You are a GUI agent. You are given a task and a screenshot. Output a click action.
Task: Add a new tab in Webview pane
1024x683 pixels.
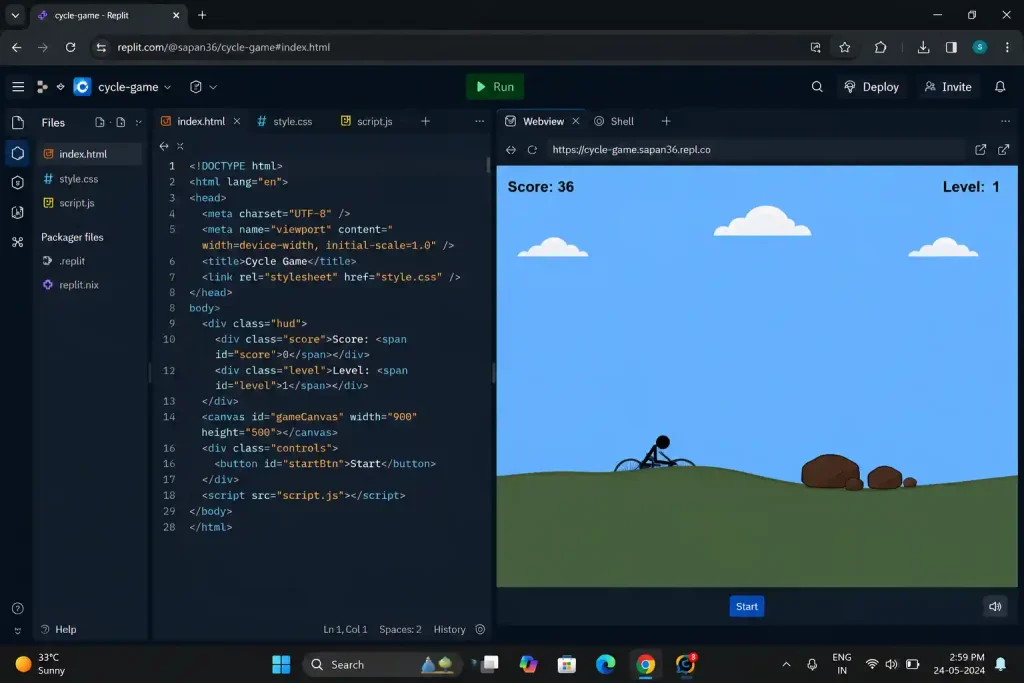click(666, 121)
